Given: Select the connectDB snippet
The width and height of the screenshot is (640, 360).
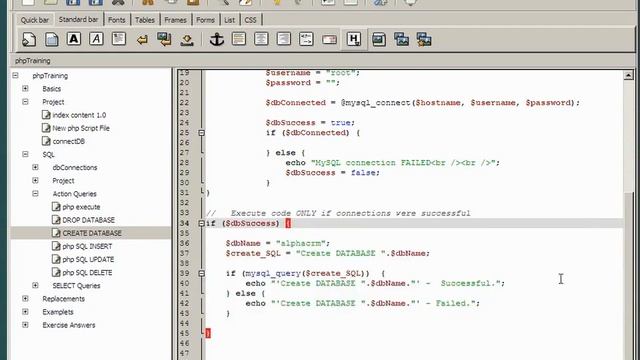Looking at the screenshot, I should pos(68,141).
